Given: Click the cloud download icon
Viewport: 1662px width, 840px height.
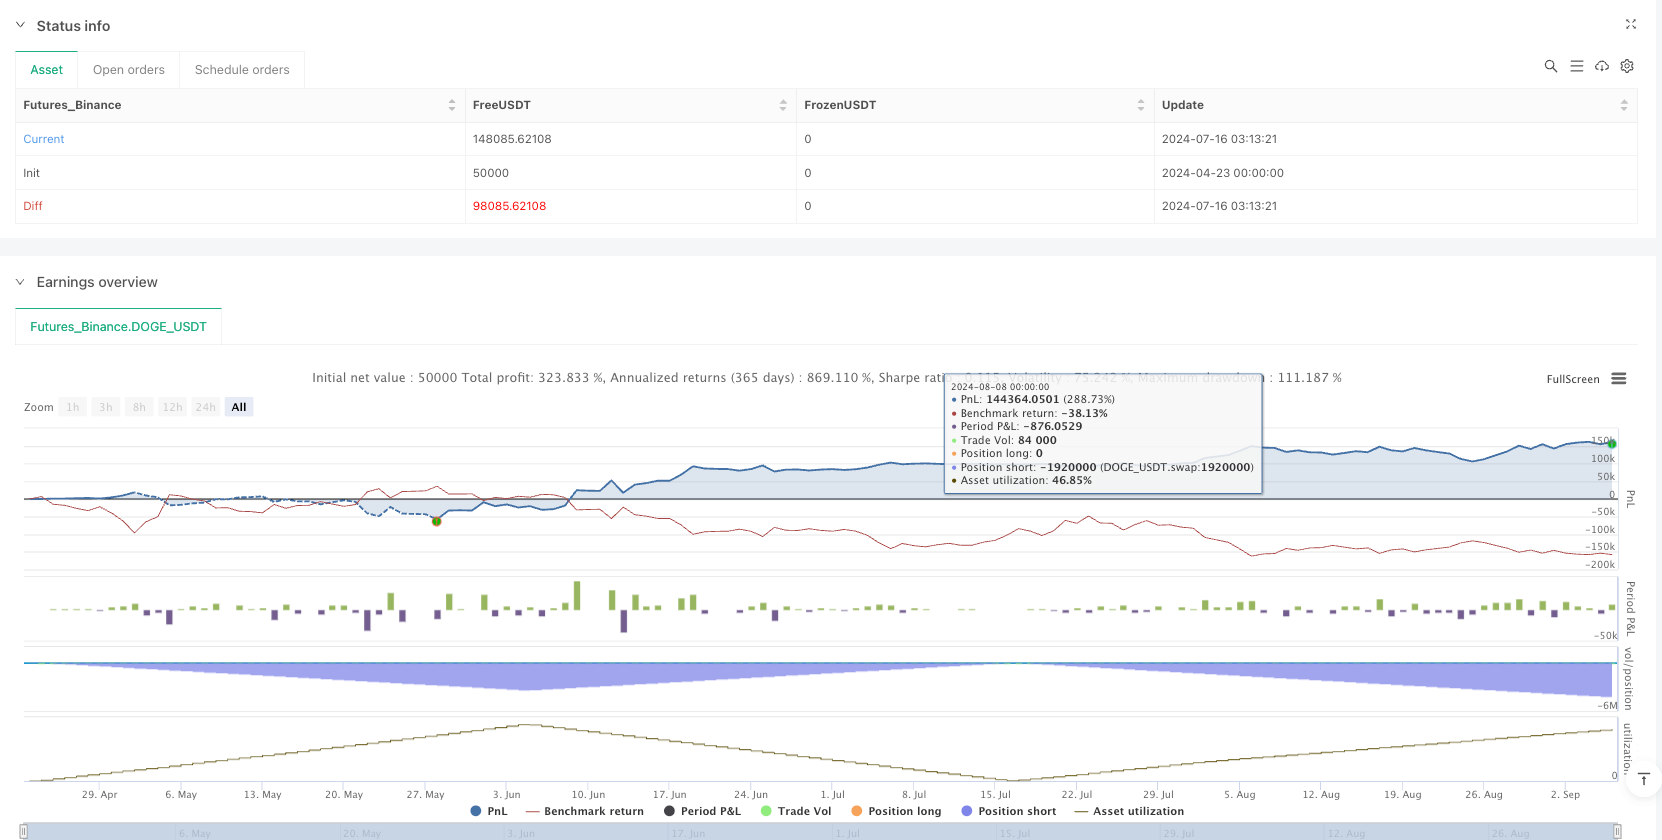Looking at the screenshot, I should pos(1602,66).
